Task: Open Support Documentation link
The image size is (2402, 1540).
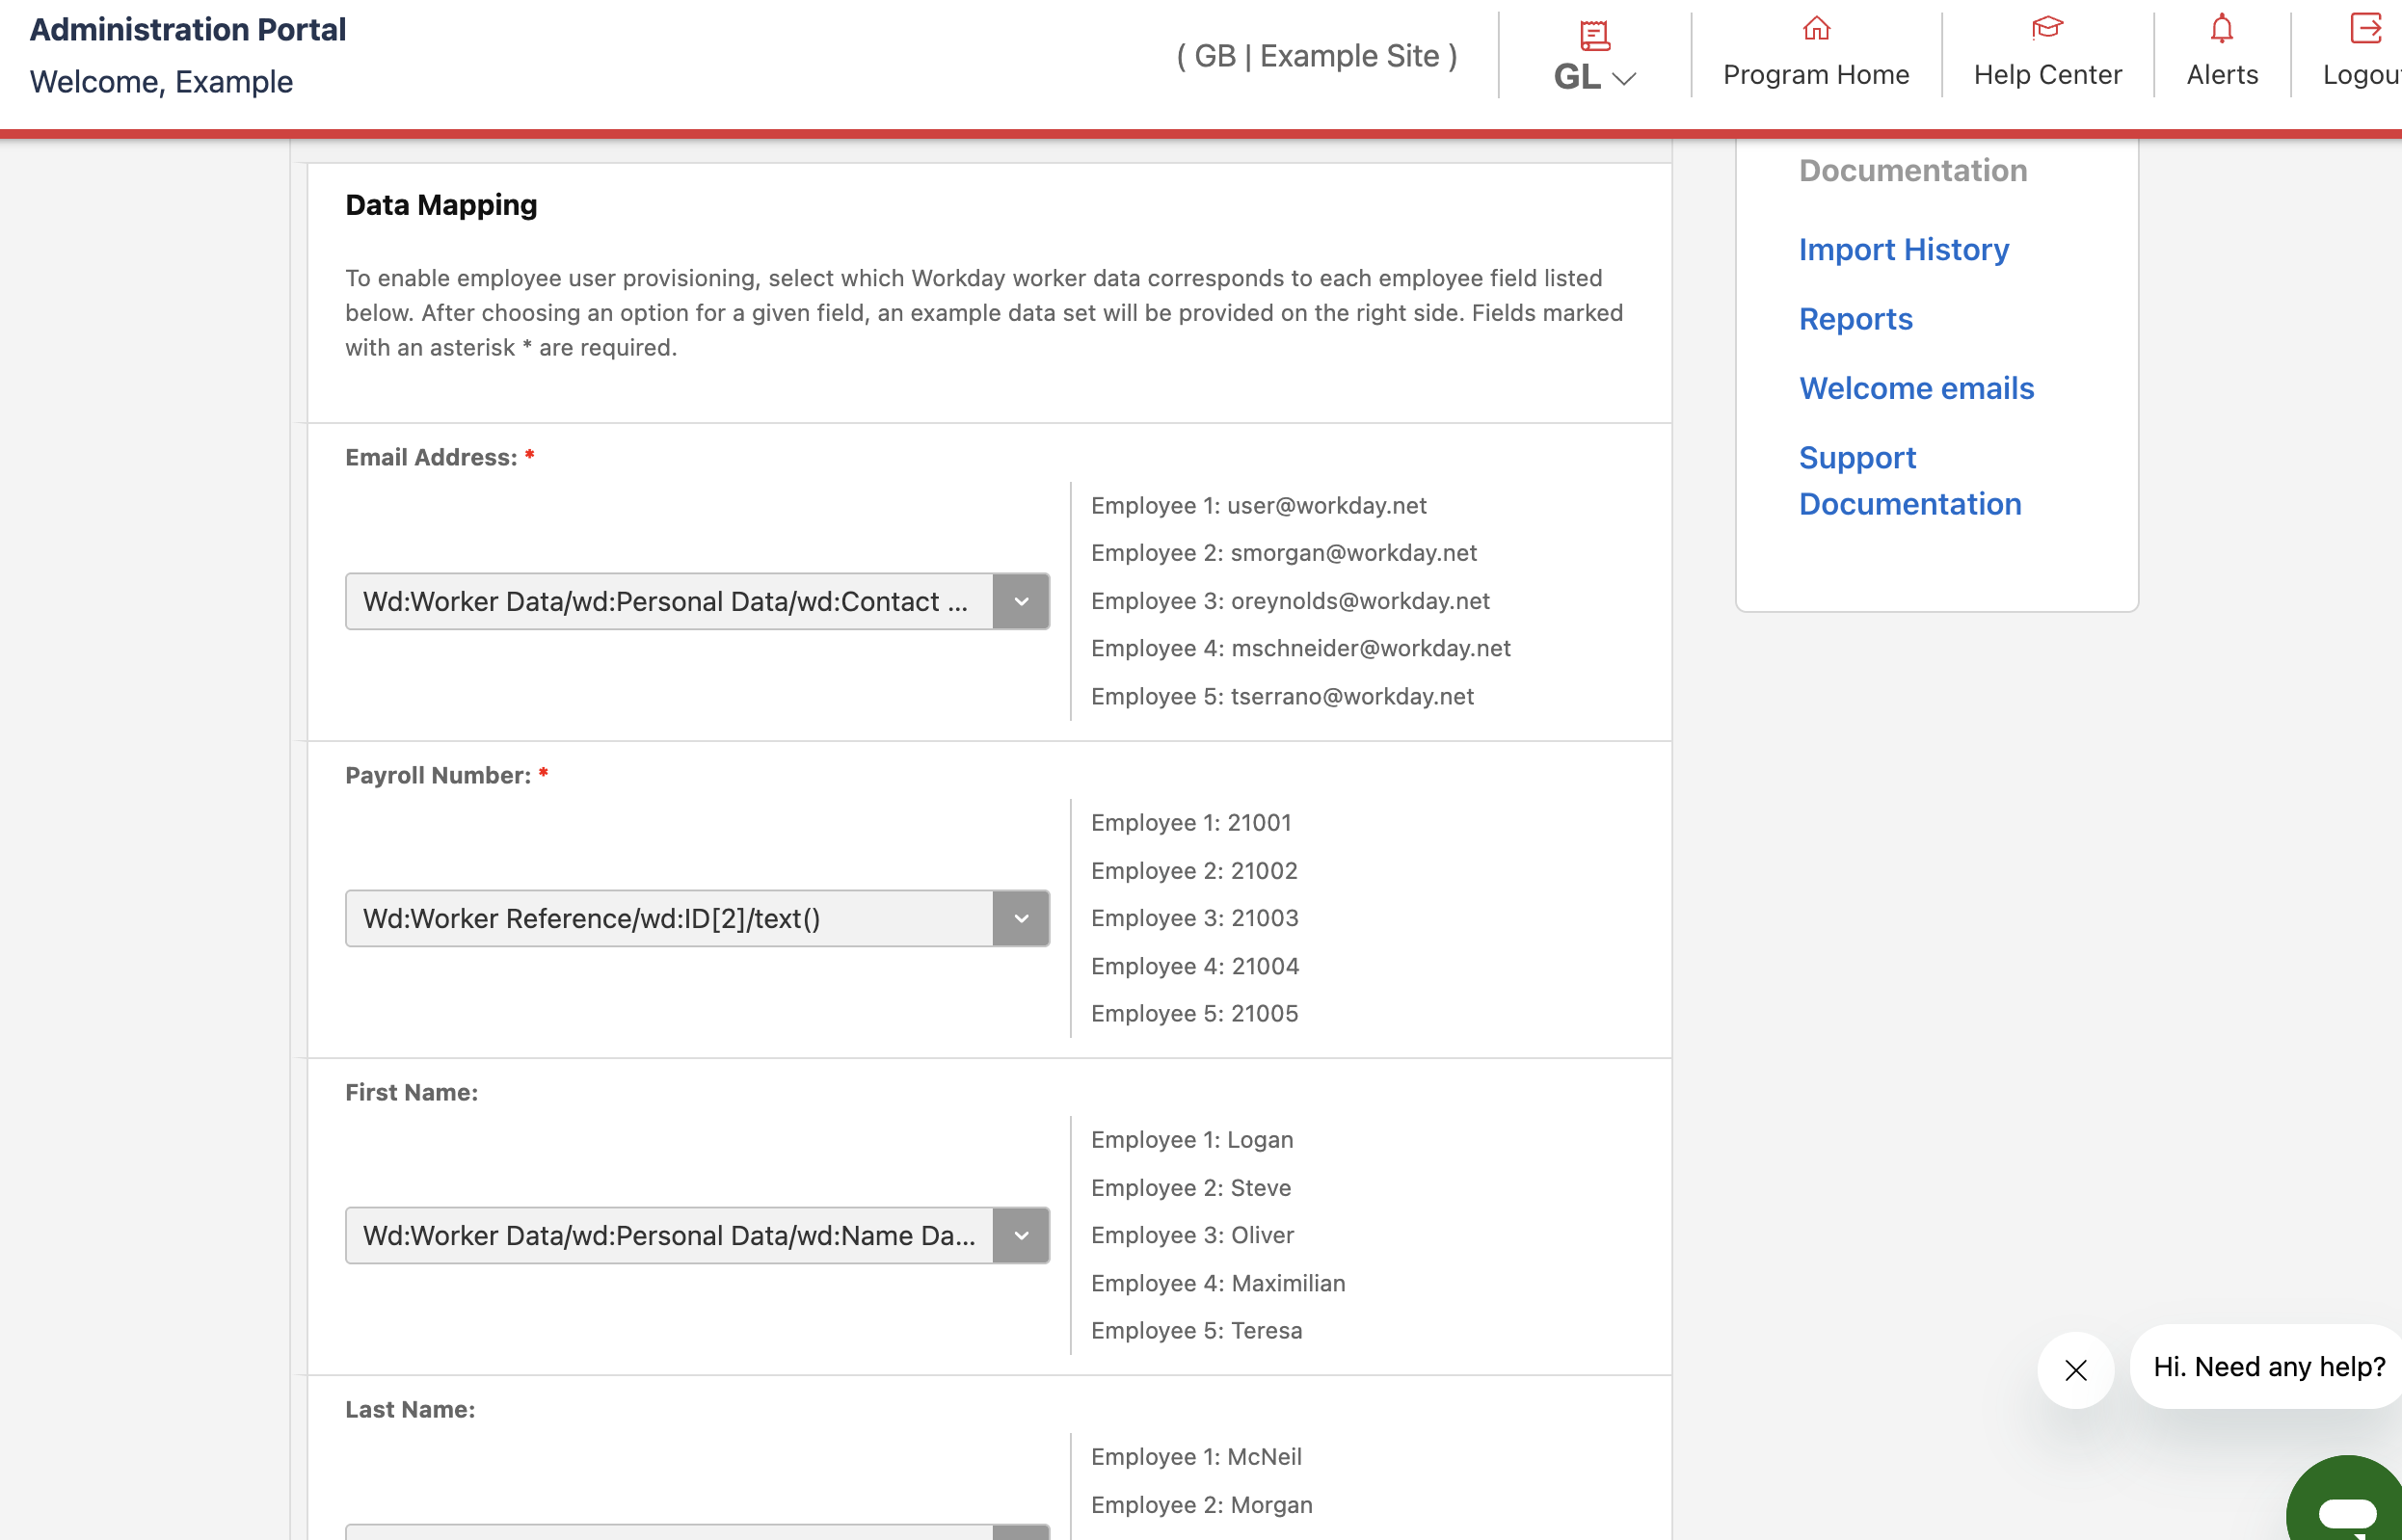Action: tap(1909, 480)
